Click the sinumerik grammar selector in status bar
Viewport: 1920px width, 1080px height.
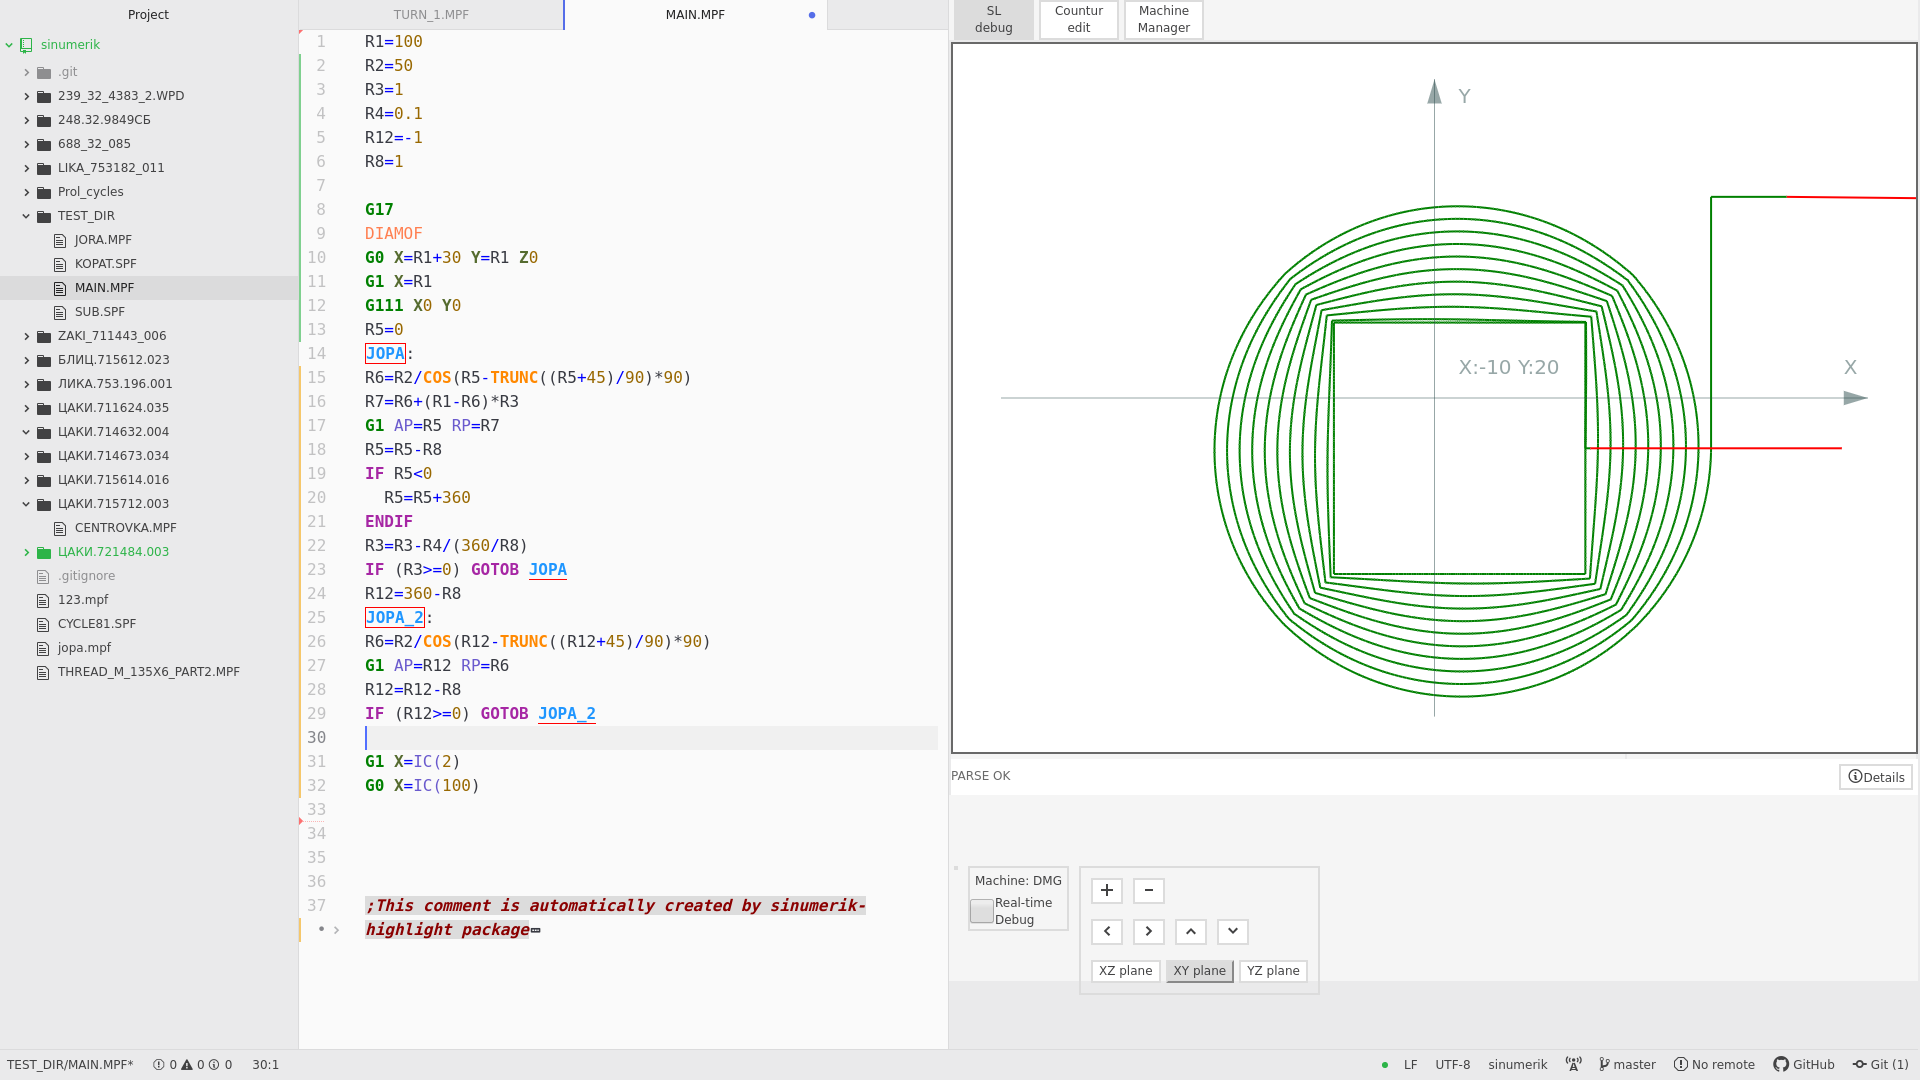coord(1517,1065)
